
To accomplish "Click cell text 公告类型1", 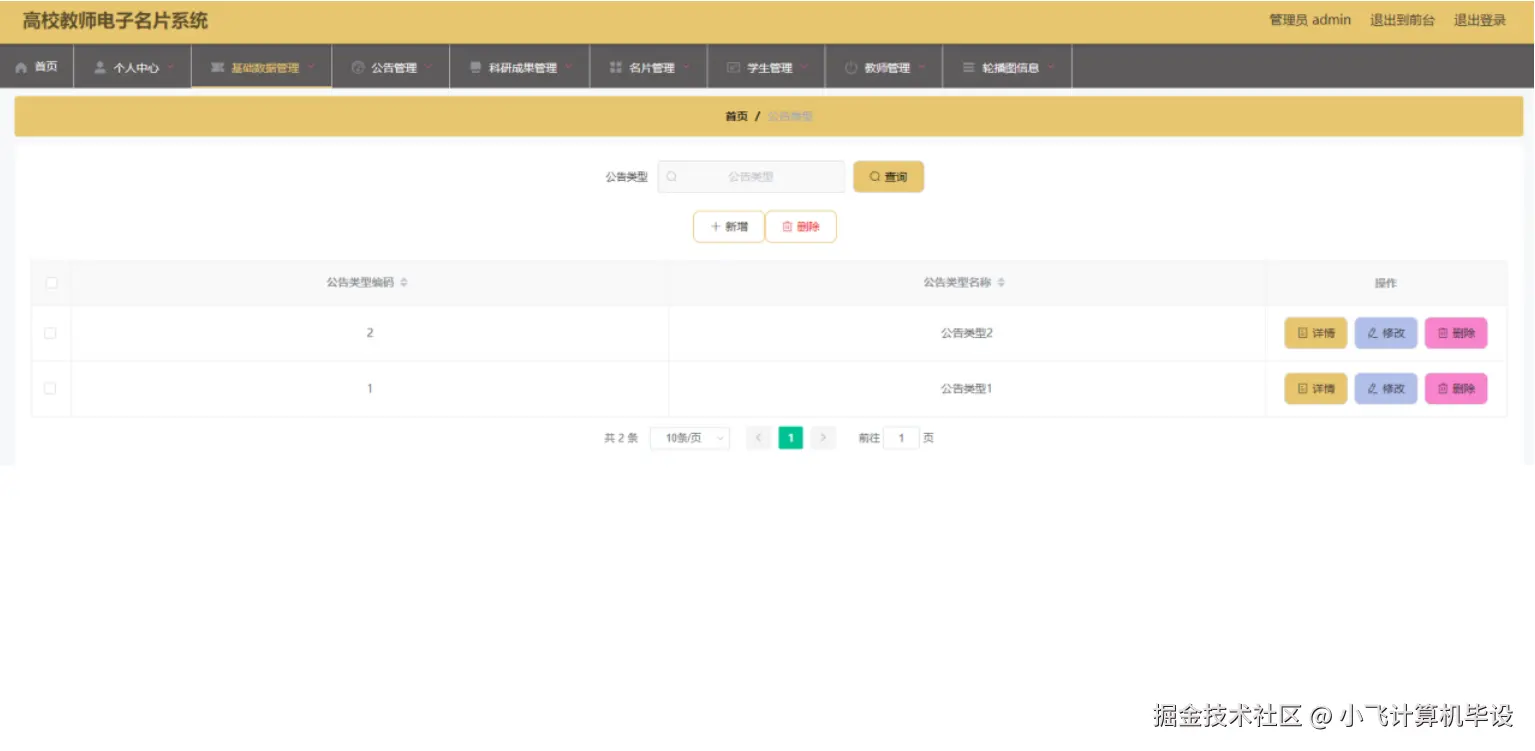I will coord(966,388).
